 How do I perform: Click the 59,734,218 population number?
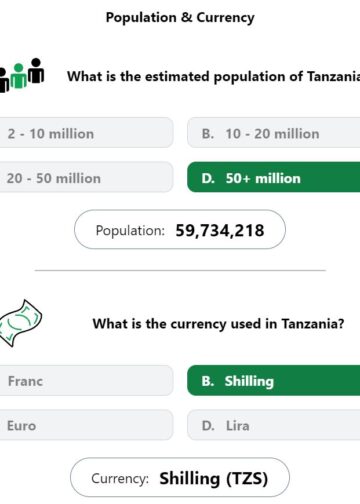pos(220,230)
